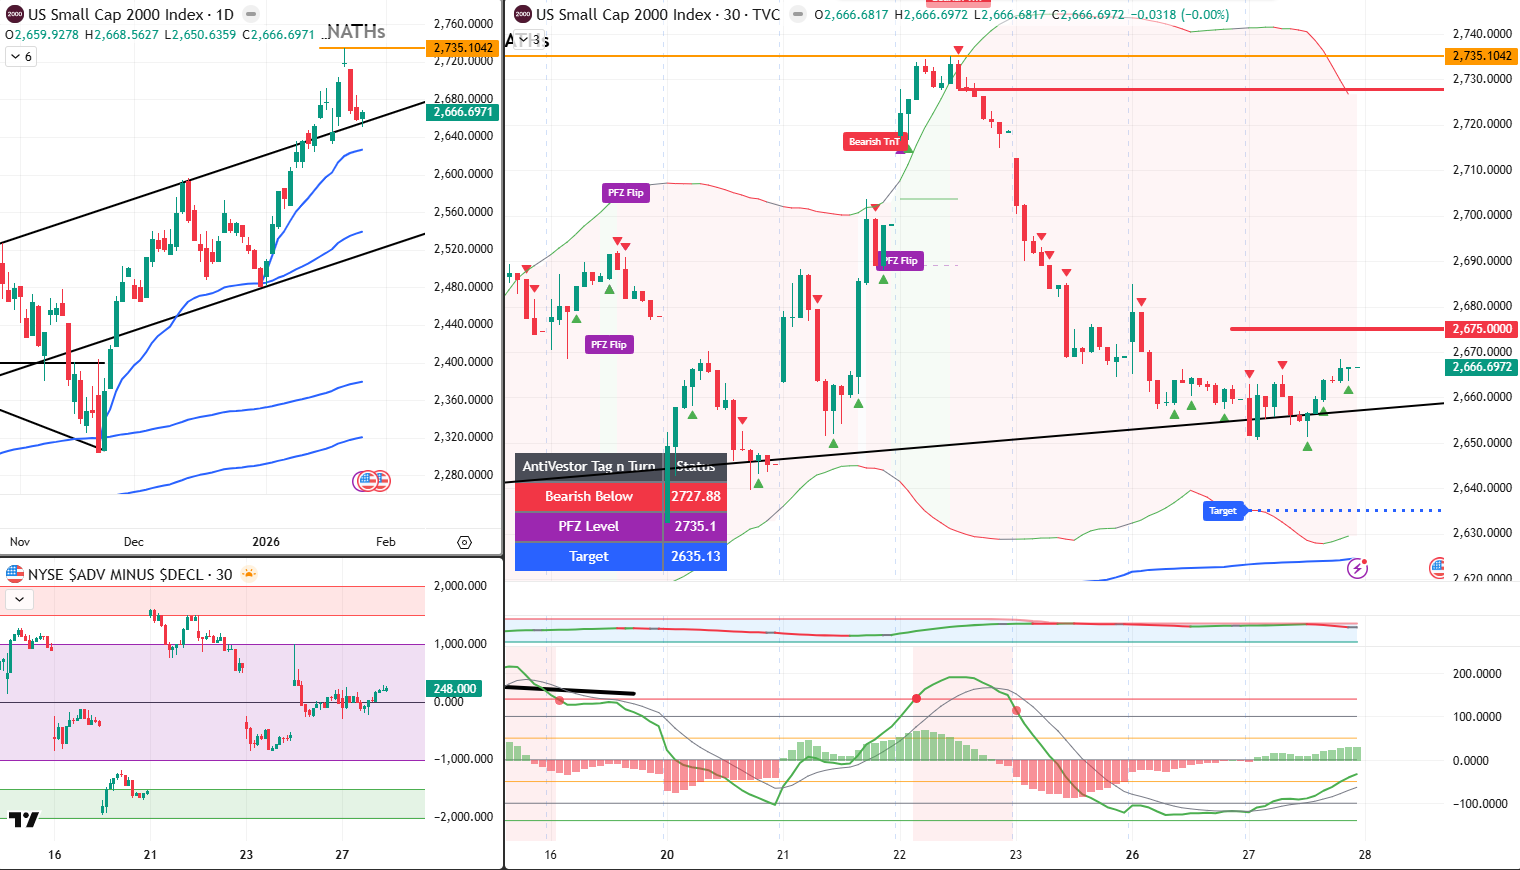Image resolution: width=1520 pixels, height=870 pixels.
Task: Expand the chevron on the NYSE breadth panel
Action: click(18, 600)
